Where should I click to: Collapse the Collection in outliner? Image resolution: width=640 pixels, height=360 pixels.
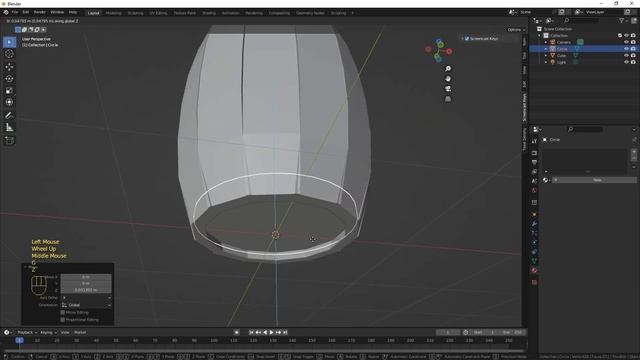click(x=540, y=36)
